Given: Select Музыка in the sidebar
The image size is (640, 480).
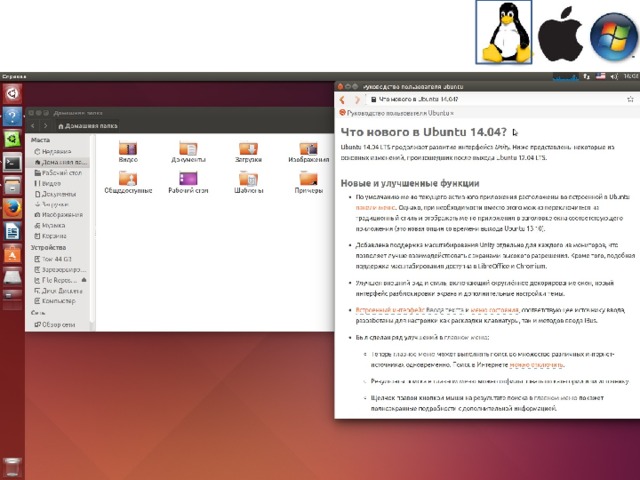Looking at the screenshot, I should tap(59, 225).
